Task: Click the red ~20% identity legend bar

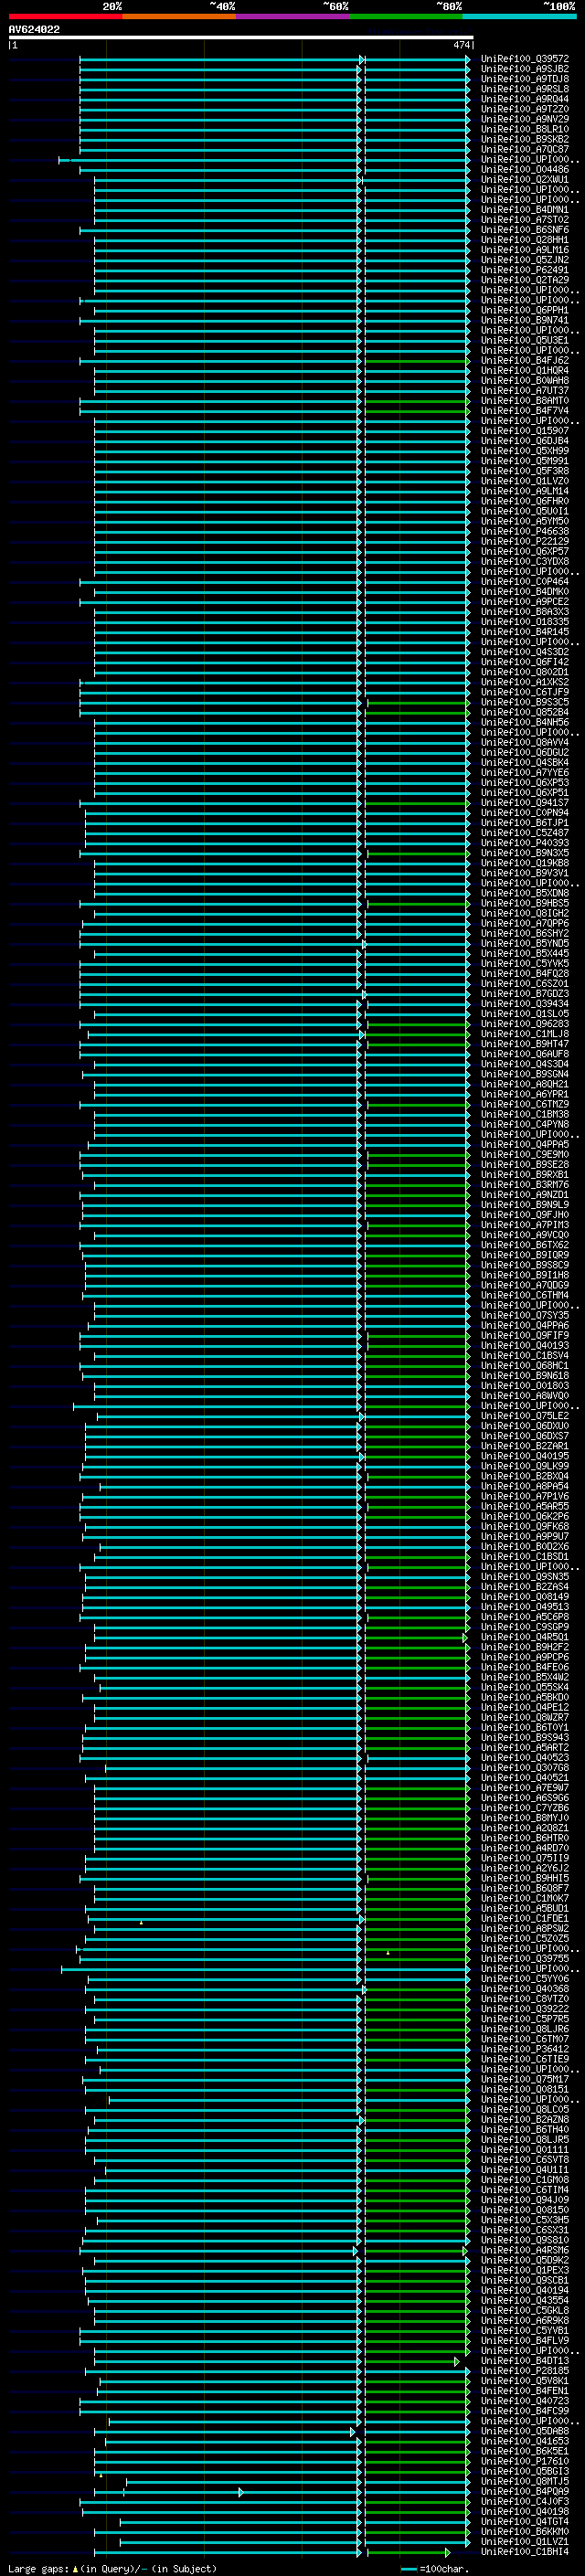Action: pos(65,16)
